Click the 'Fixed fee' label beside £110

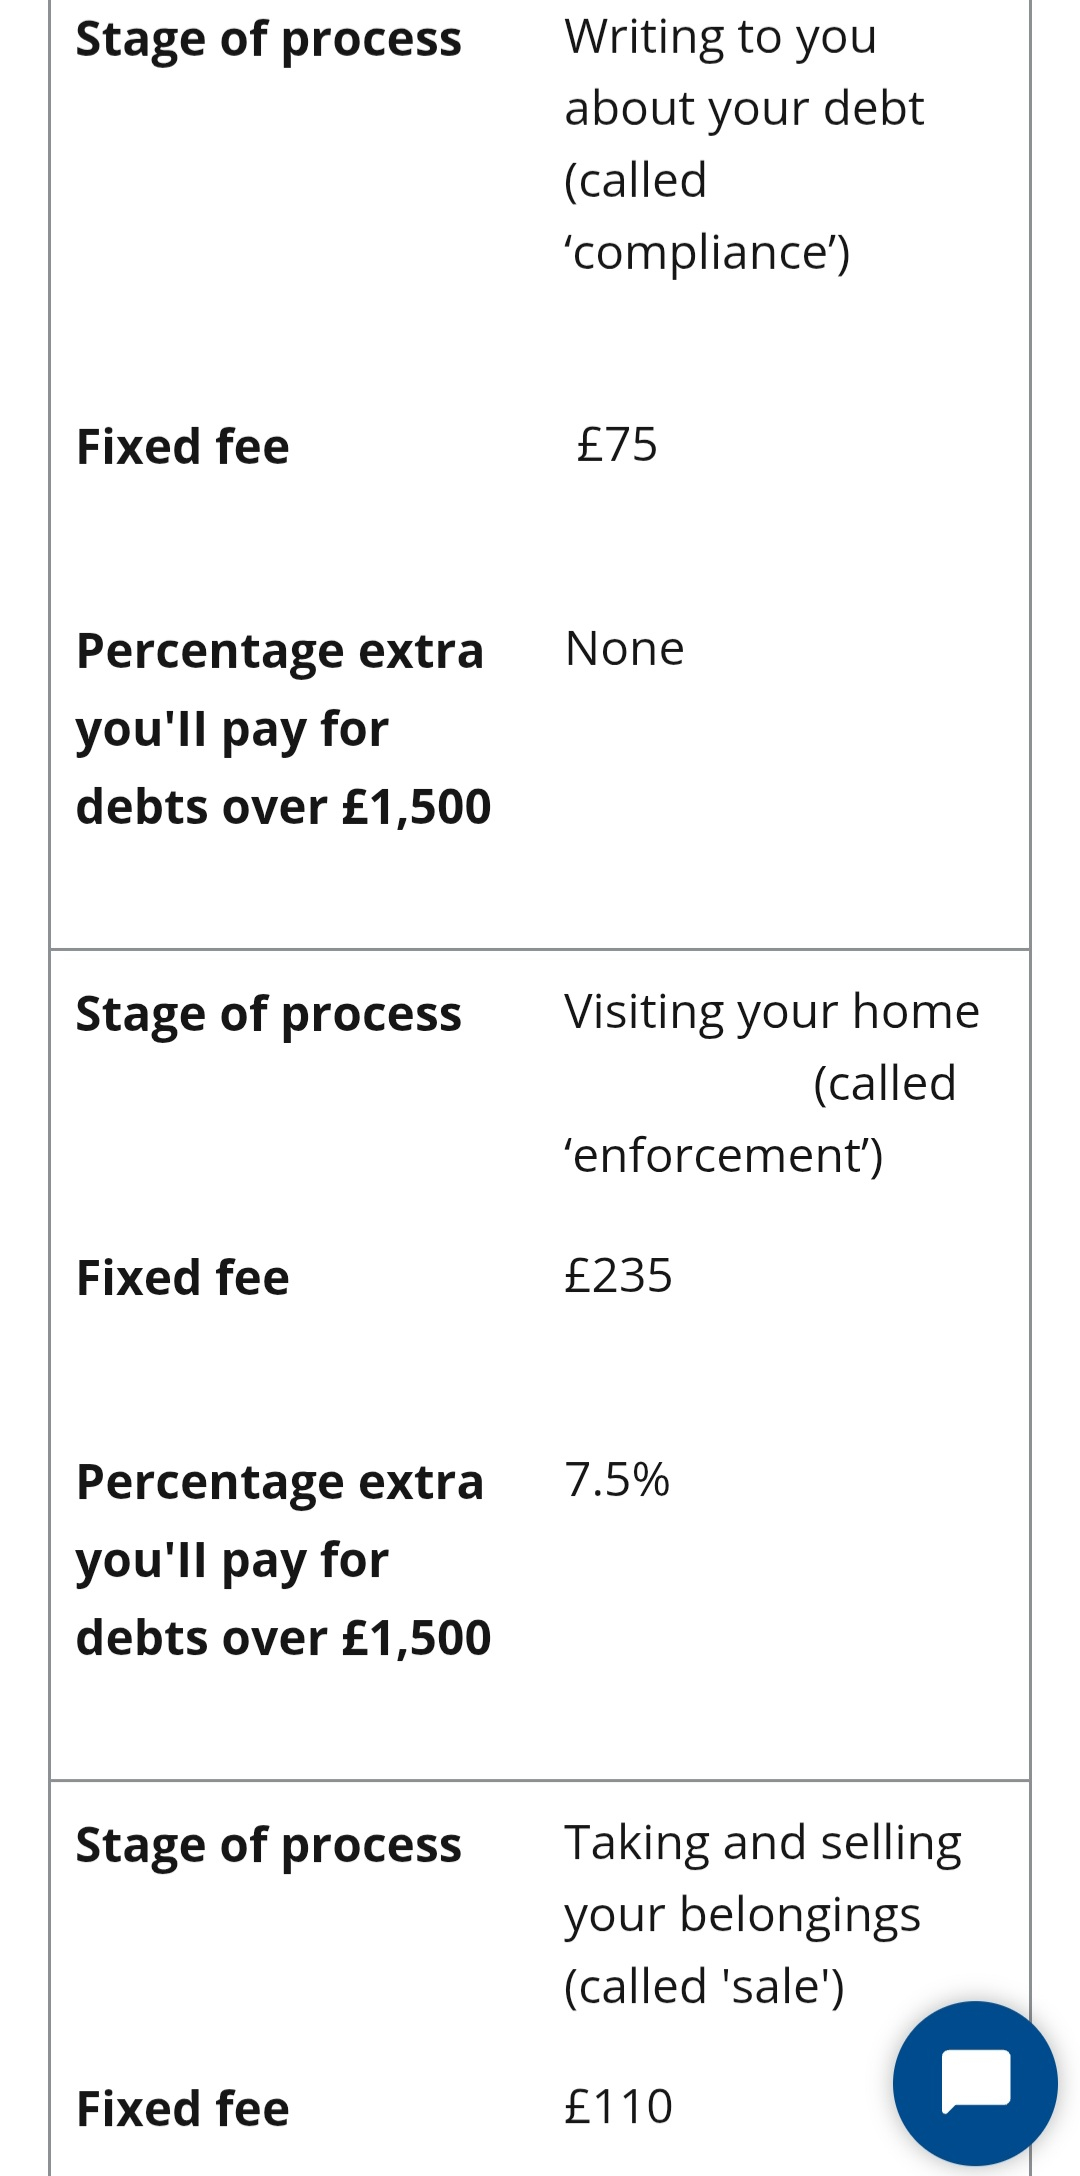click(x=183, y=2108)
